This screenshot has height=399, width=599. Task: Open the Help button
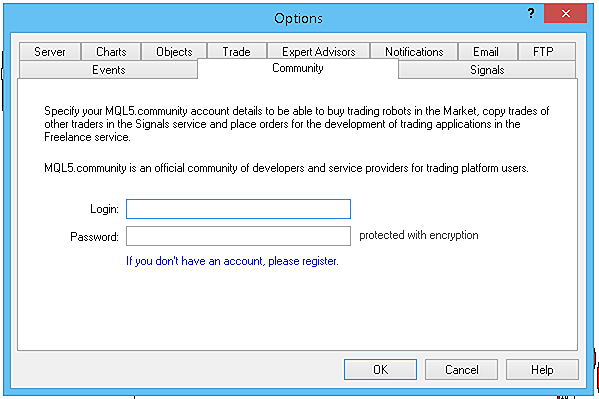point(542,370)
